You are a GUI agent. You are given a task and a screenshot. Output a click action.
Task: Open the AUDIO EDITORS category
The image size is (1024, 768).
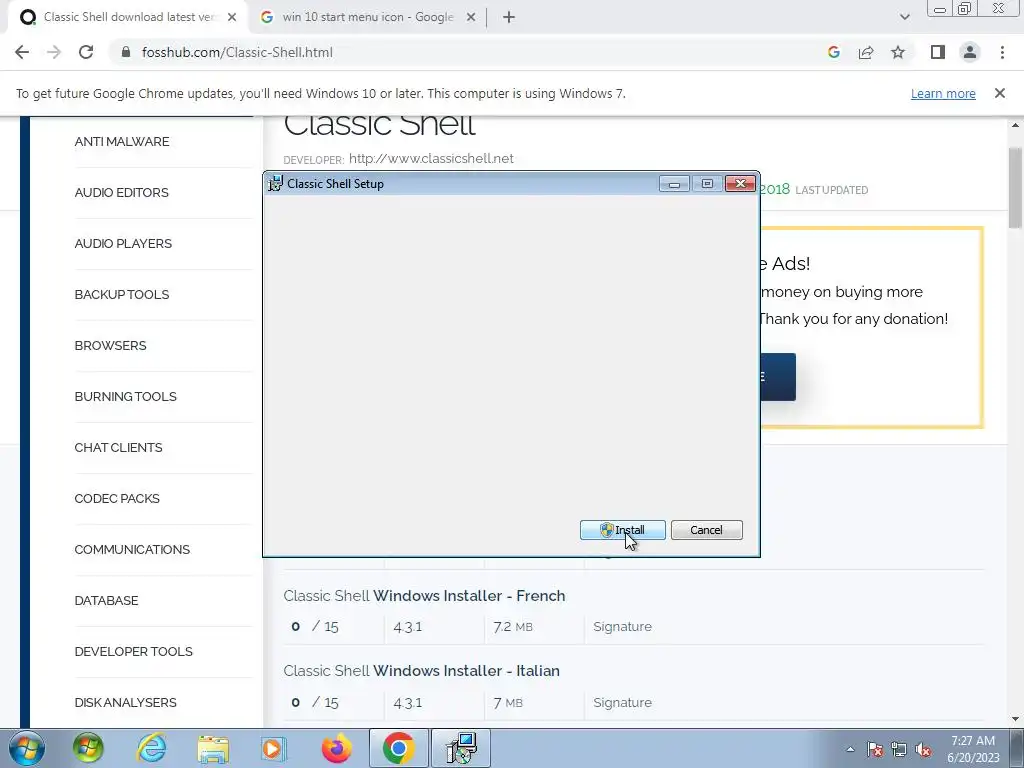pyautogui.click(x=121, y=193)
